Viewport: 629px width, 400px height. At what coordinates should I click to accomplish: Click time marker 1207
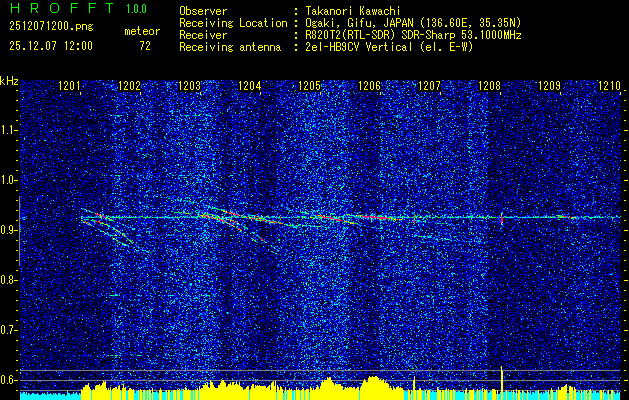coord(429,85)
